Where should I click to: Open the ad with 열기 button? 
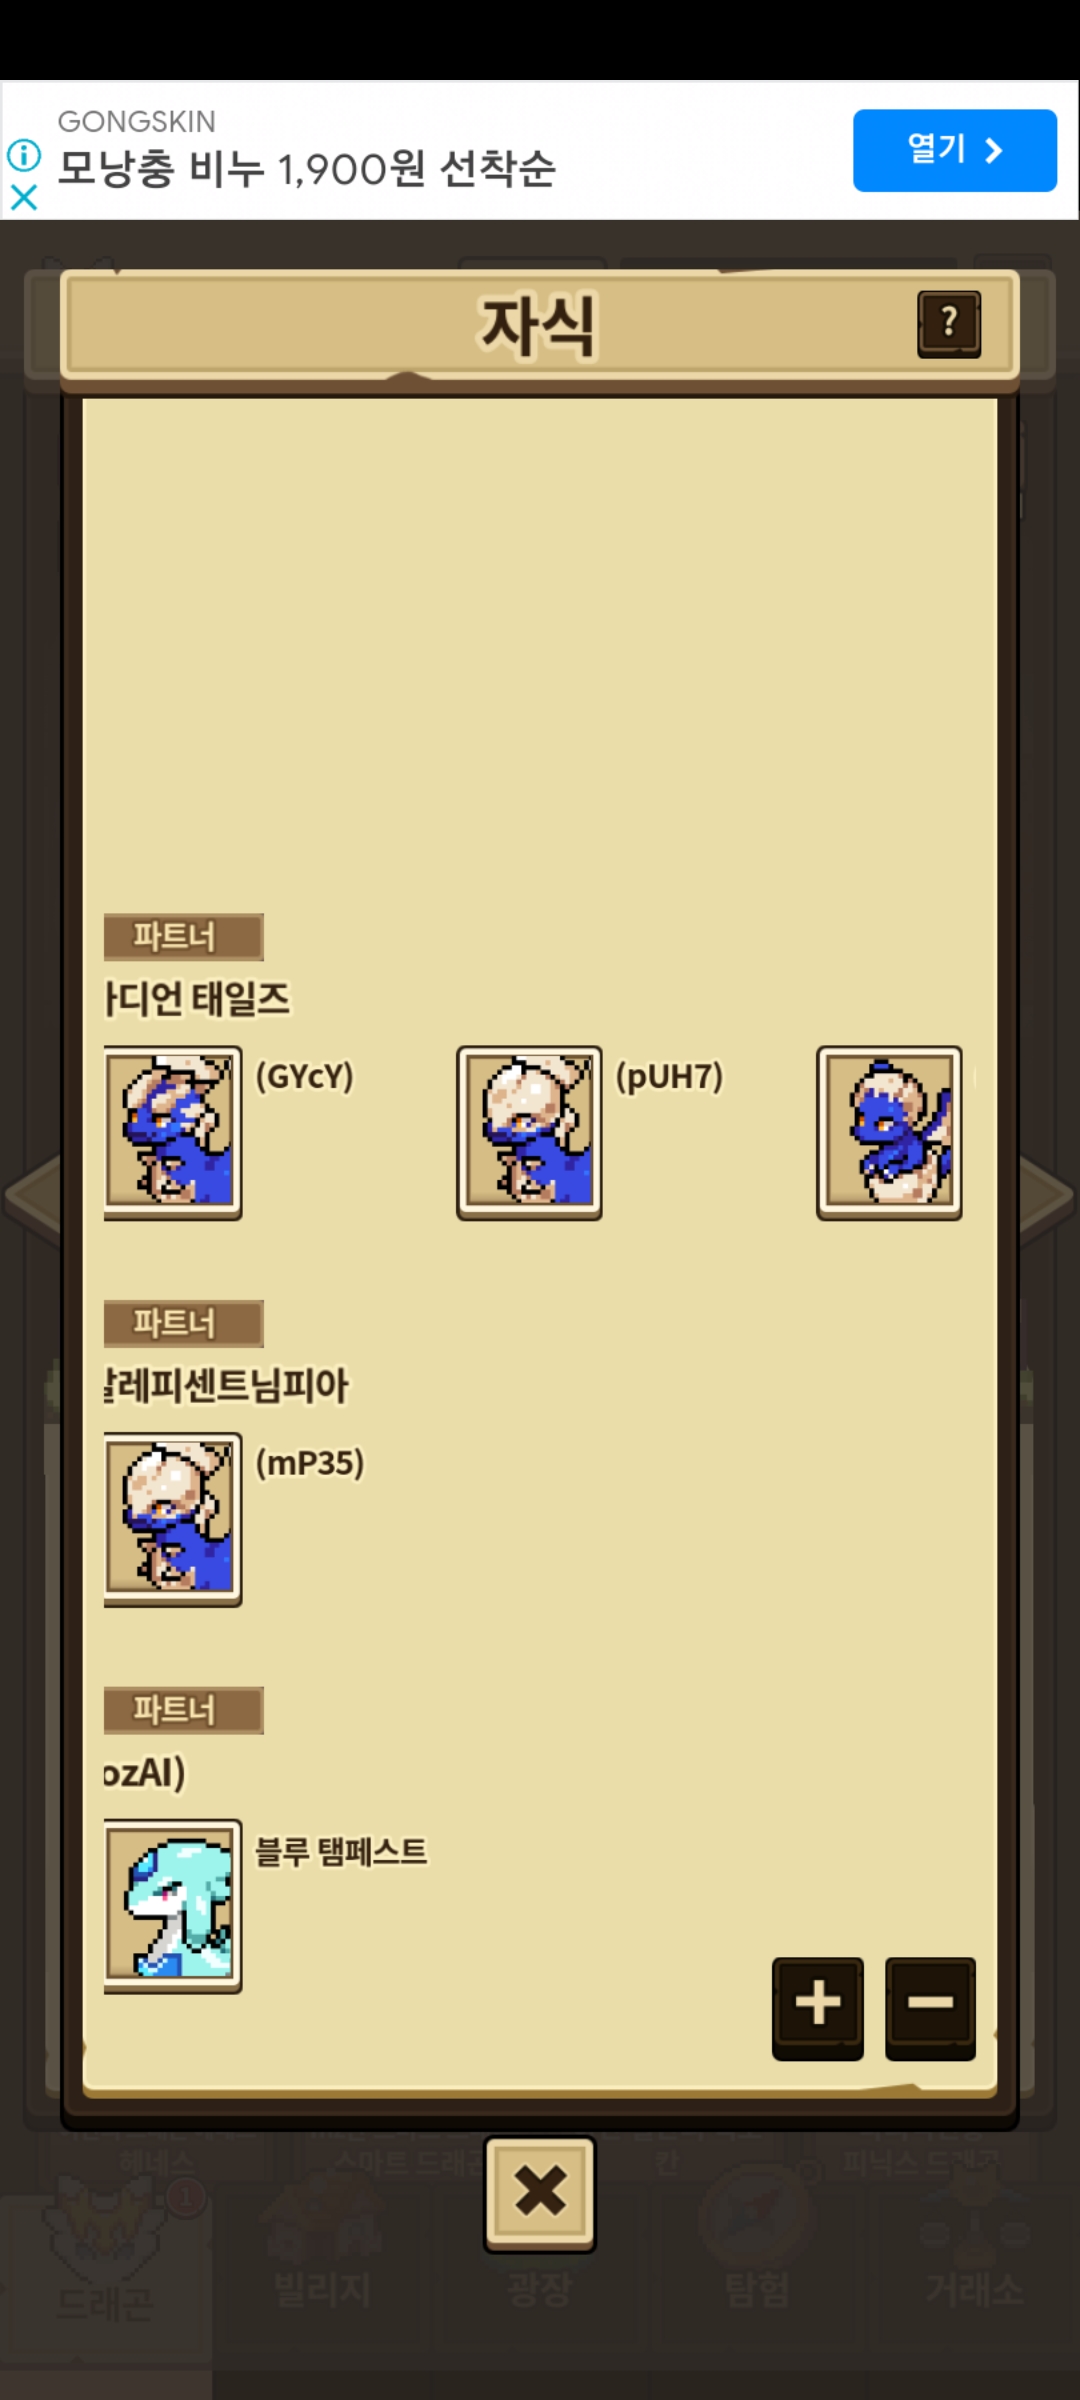tap(955, 150)
